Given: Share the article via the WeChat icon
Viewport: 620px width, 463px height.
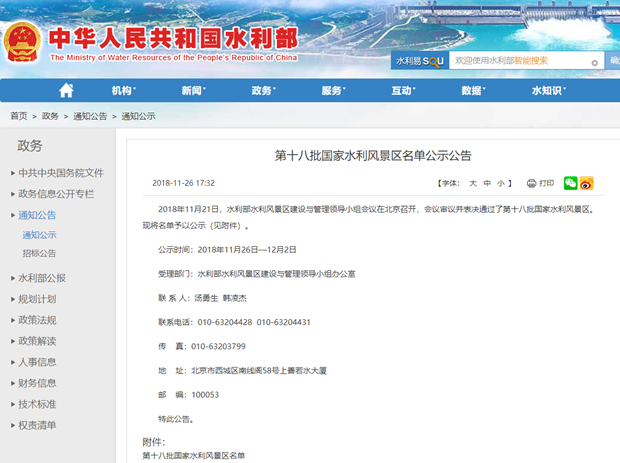Looking at the screenshot, I should pos(570,184).
